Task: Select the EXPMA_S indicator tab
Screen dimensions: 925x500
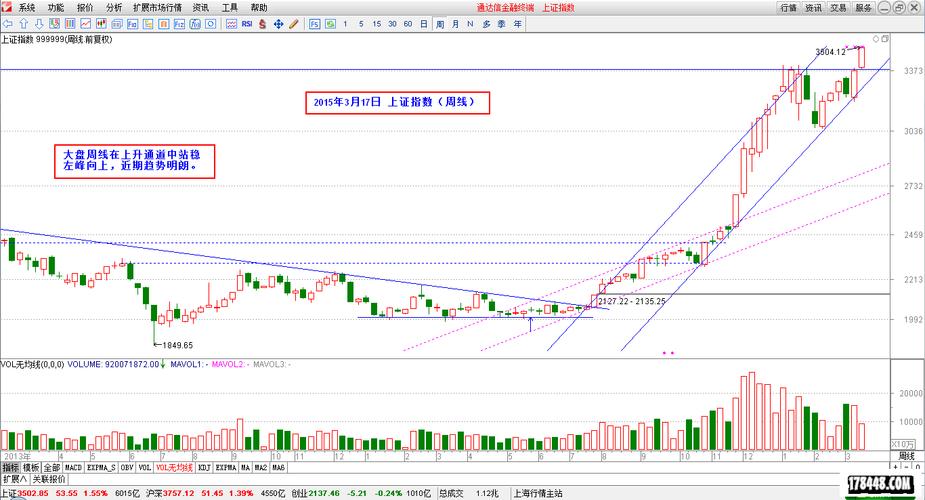Action: (101, 468)
